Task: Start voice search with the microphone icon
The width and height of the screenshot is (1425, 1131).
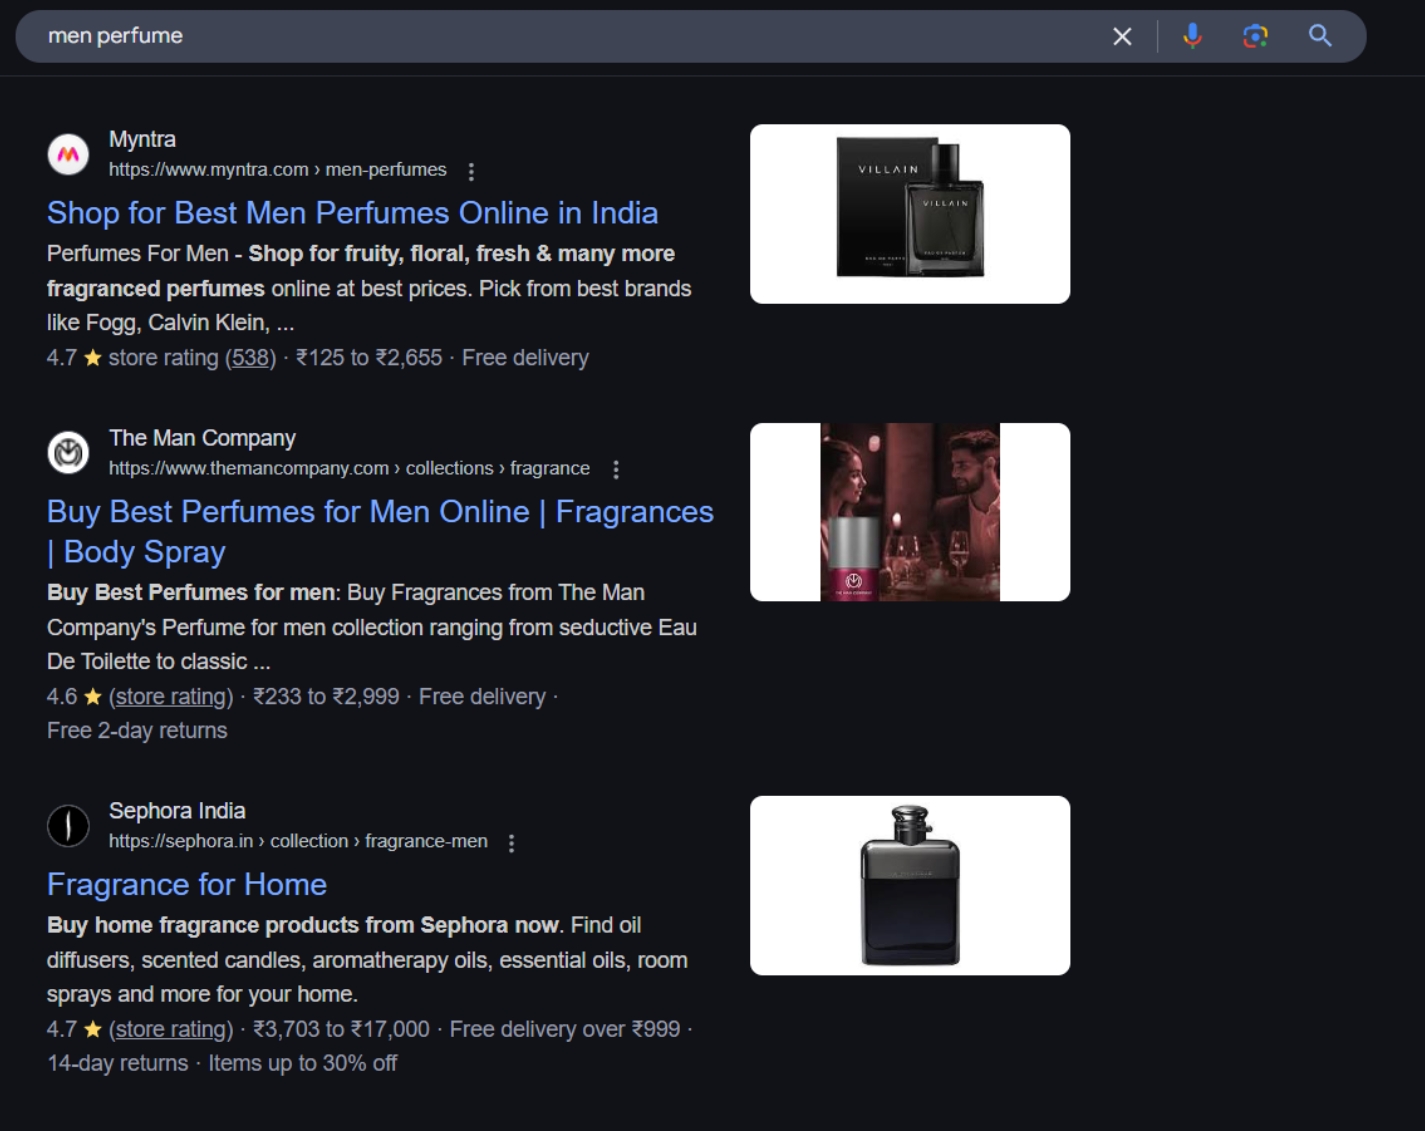Action: point(1192,37)
